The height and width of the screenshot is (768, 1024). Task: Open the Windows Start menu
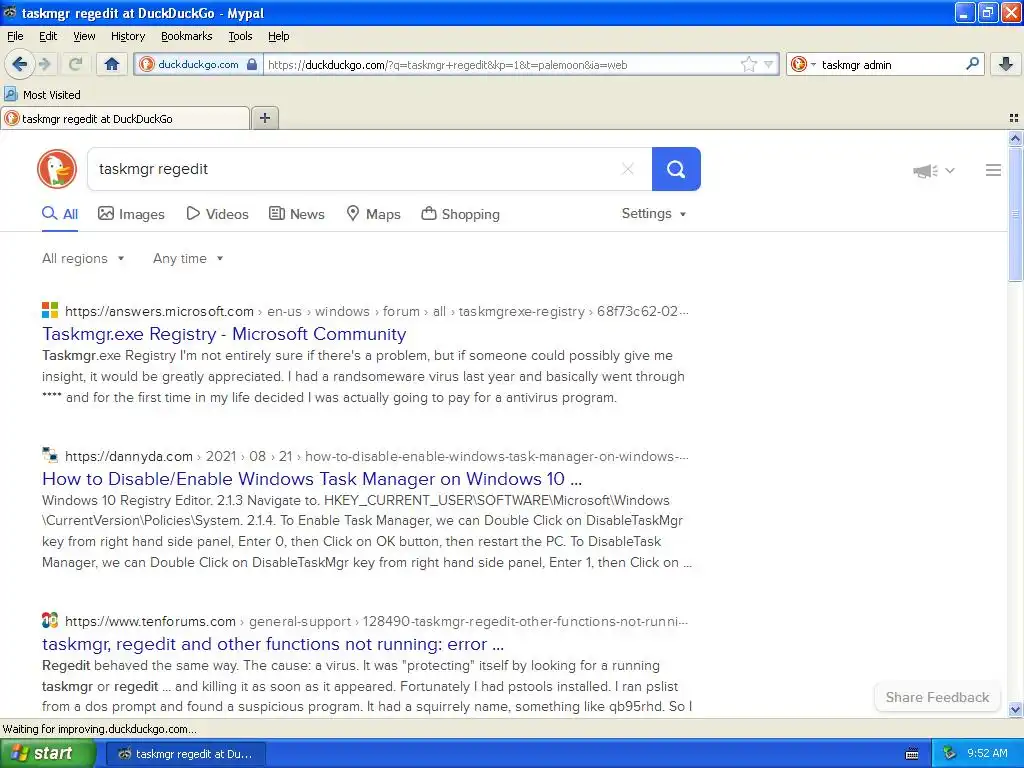47,754
